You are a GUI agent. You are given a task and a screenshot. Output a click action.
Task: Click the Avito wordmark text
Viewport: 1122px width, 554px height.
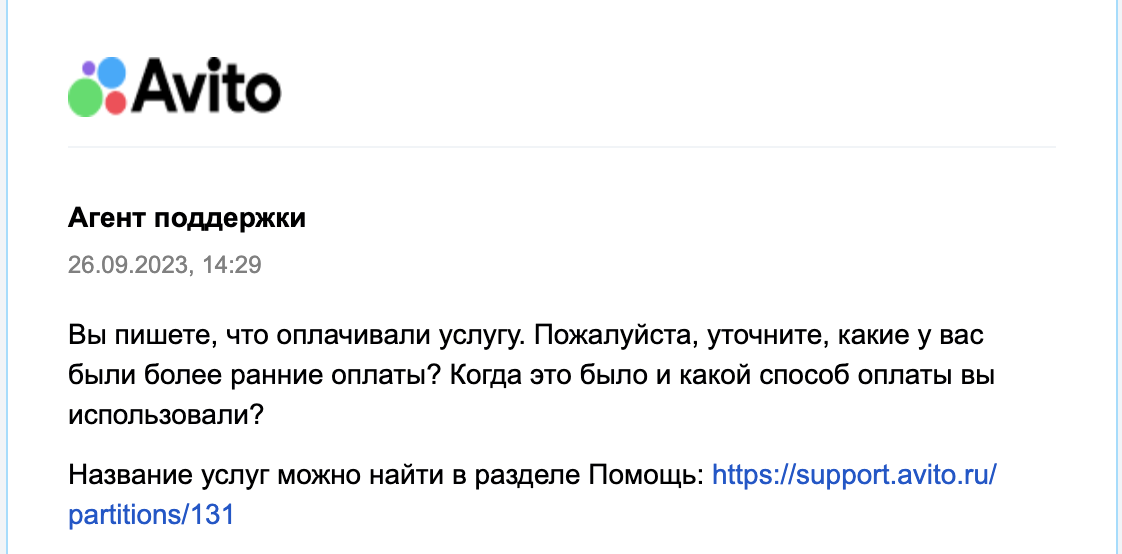click(206, 87)
